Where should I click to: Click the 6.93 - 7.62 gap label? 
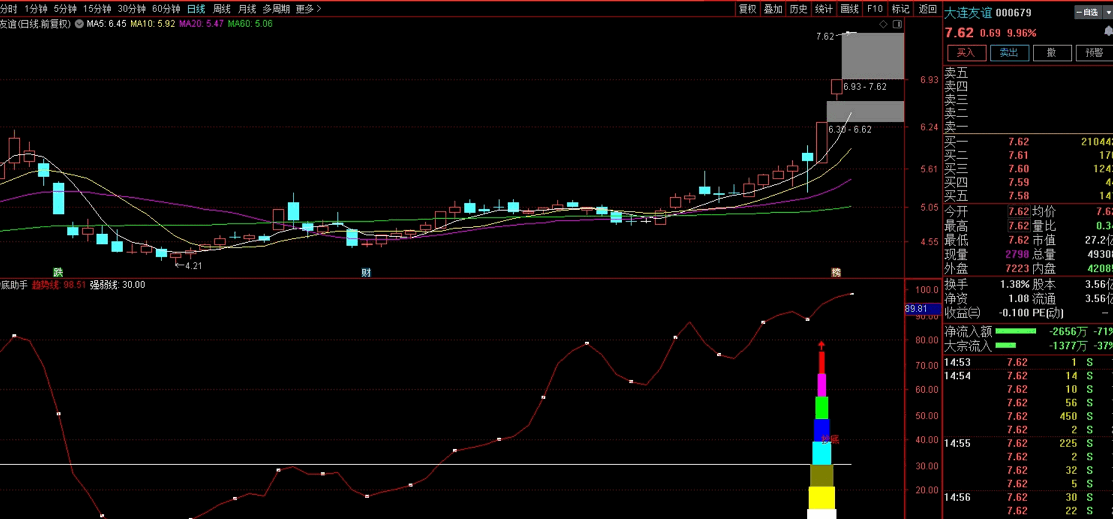865,87
